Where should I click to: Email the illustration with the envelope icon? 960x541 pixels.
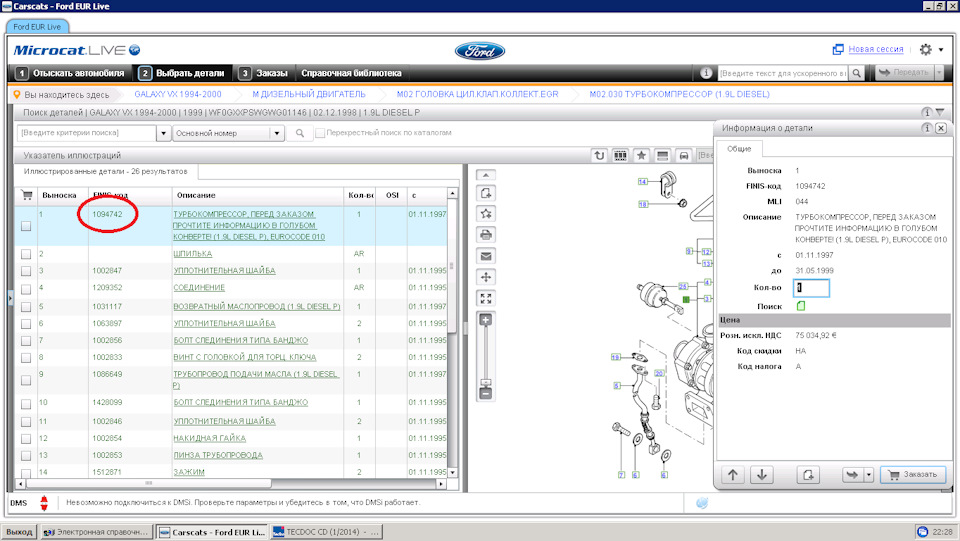pyautogui.click(x=486, y=256)
